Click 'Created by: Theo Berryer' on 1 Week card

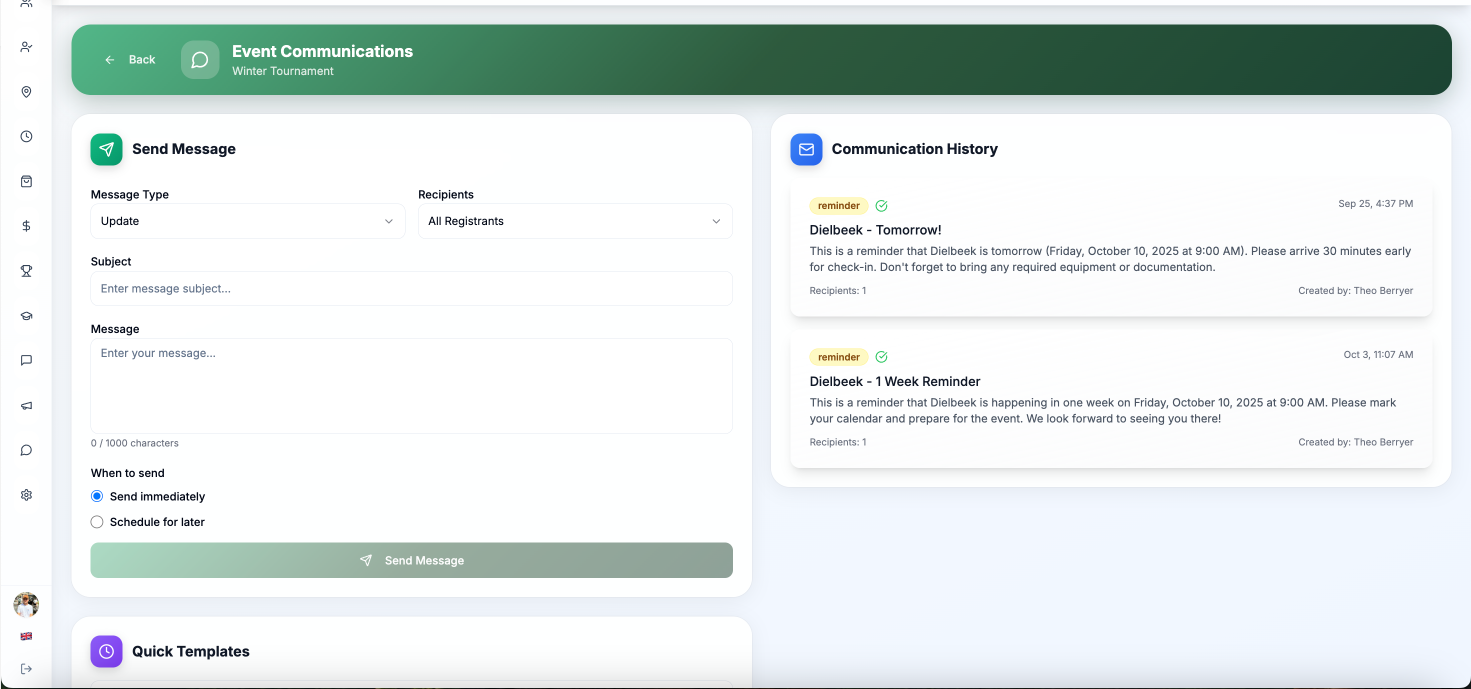(x=1355, y=442)
